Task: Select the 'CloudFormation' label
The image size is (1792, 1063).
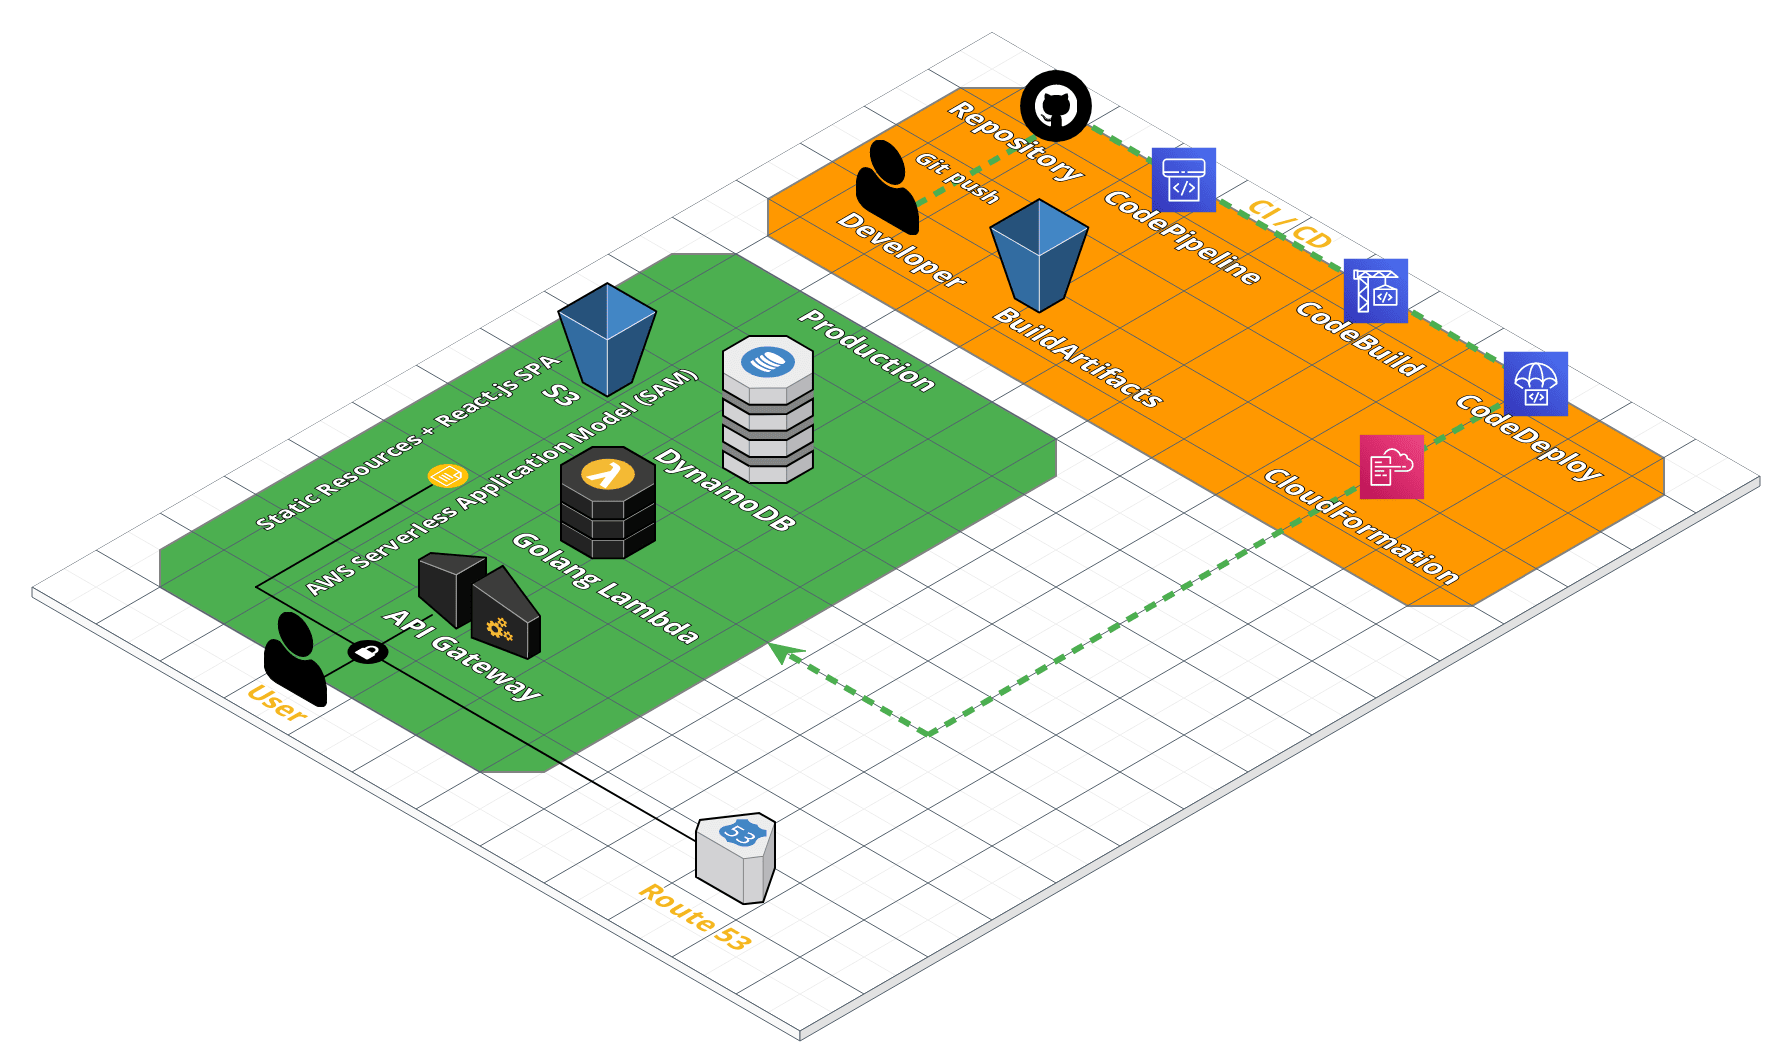Action: point(1361,526)
